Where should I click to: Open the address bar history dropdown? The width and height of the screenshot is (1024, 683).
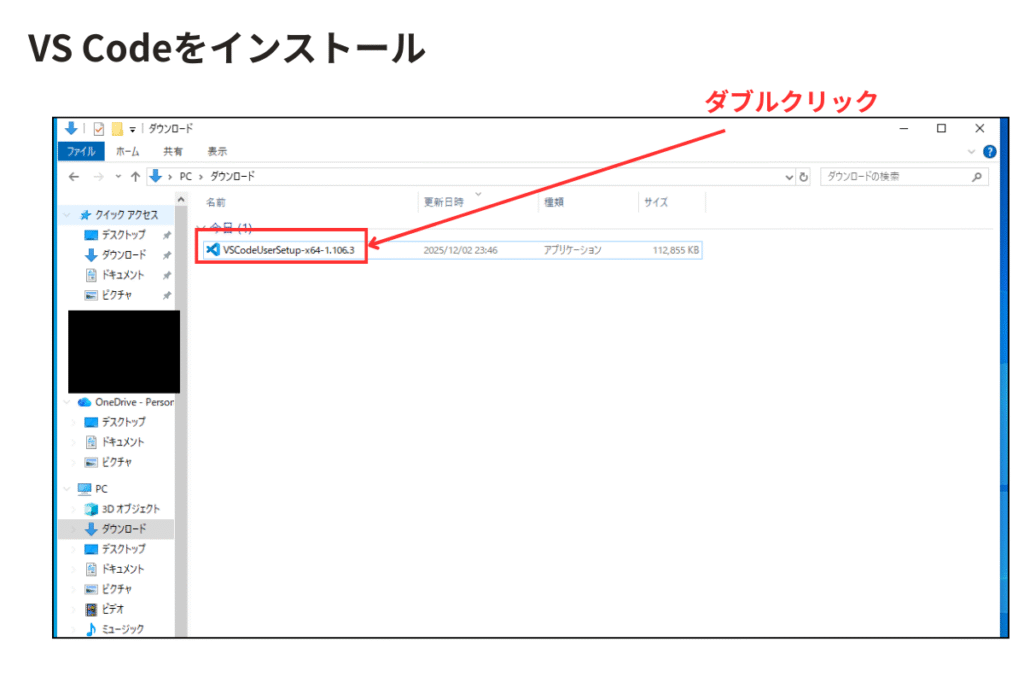click(789, 177)
